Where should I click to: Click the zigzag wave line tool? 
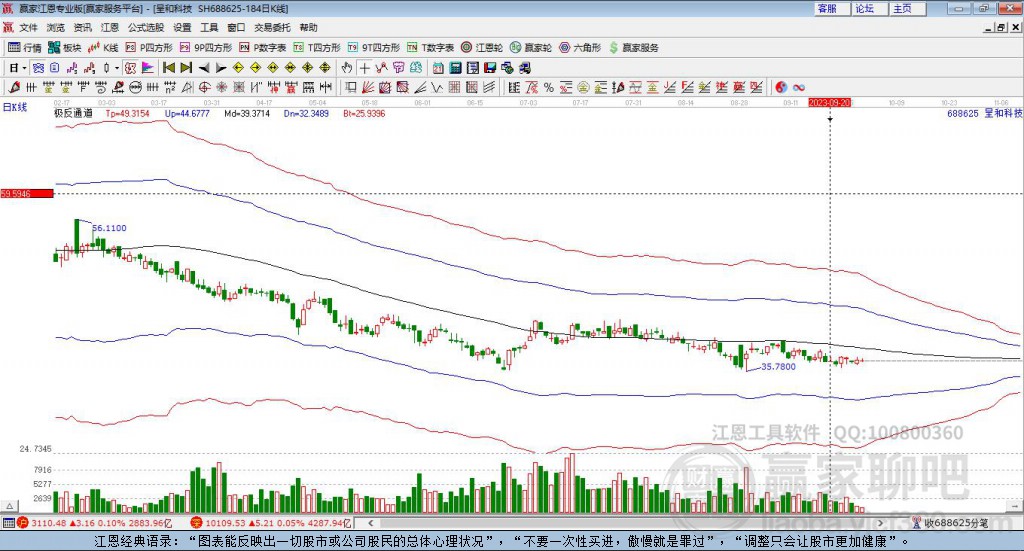tap(437, 87)
